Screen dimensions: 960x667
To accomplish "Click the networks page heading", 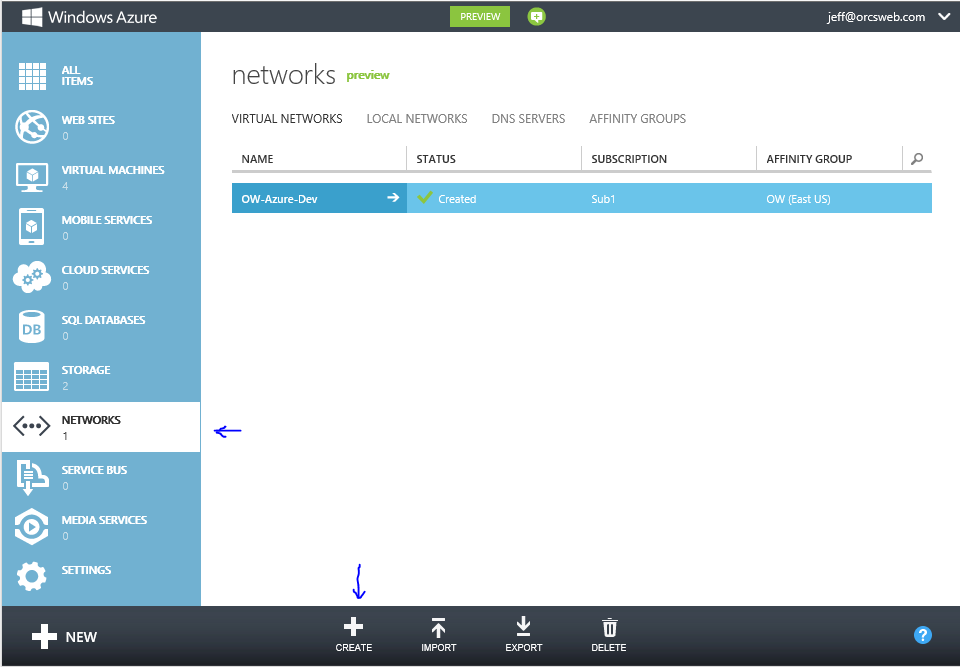I will 283,75.
